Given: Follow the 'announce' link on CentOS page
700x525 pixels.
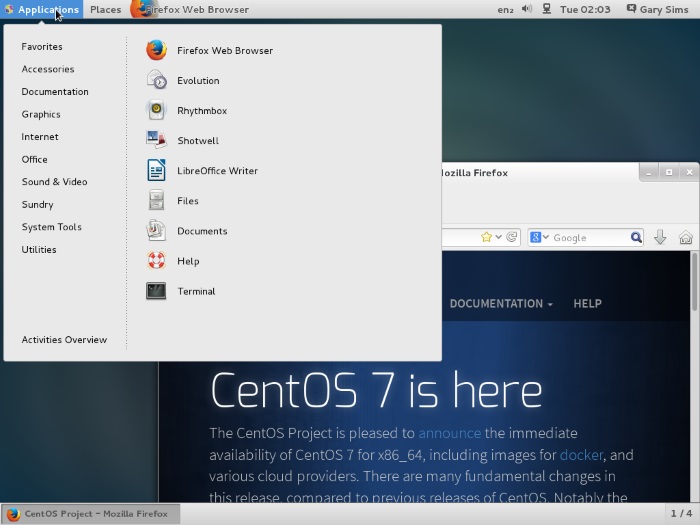Looking at the screenshot, I should point(450,433).
